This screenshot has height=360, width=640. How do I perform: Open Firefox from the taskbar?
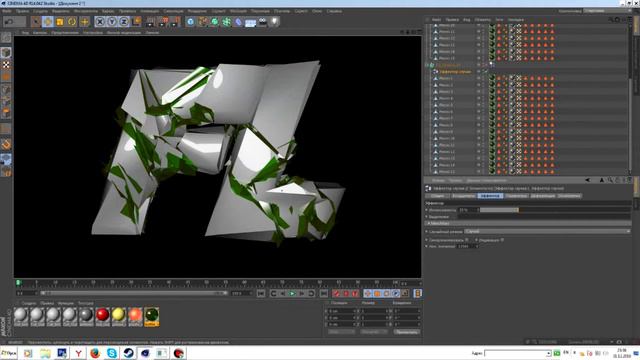95,353
